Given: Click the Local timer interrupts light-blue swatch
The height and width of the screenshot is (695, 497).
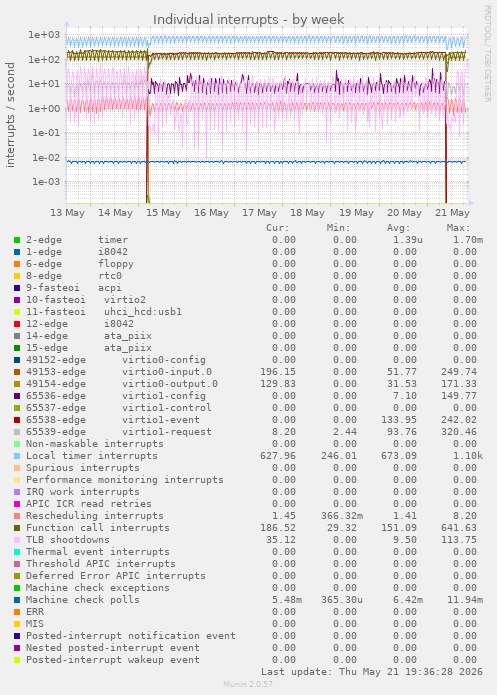Looking at the screenshot, I should tap(17, 456).
